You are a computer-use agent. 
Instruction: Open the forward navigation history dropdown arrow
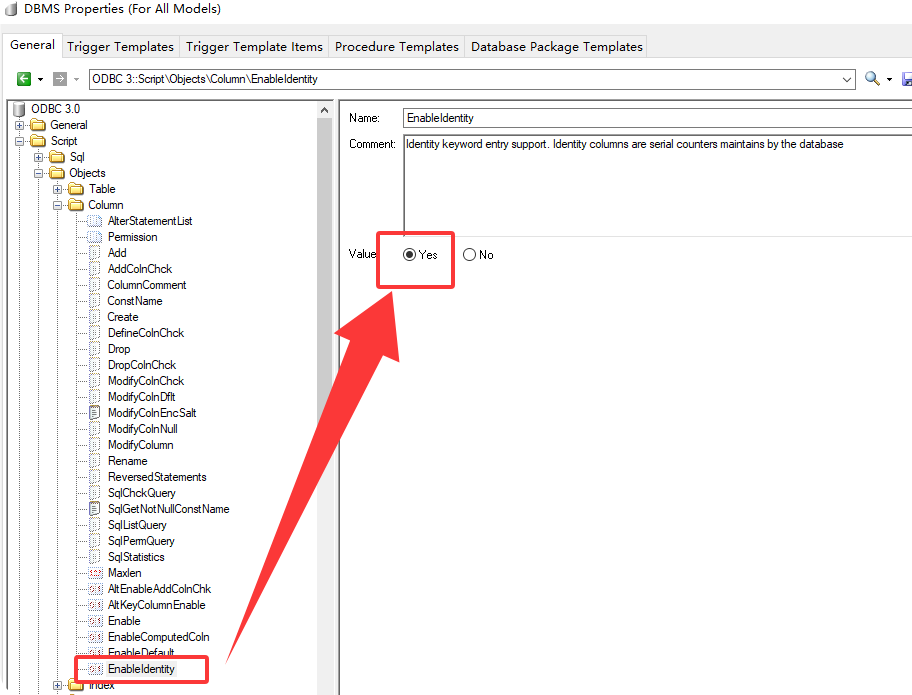(76, 79)
